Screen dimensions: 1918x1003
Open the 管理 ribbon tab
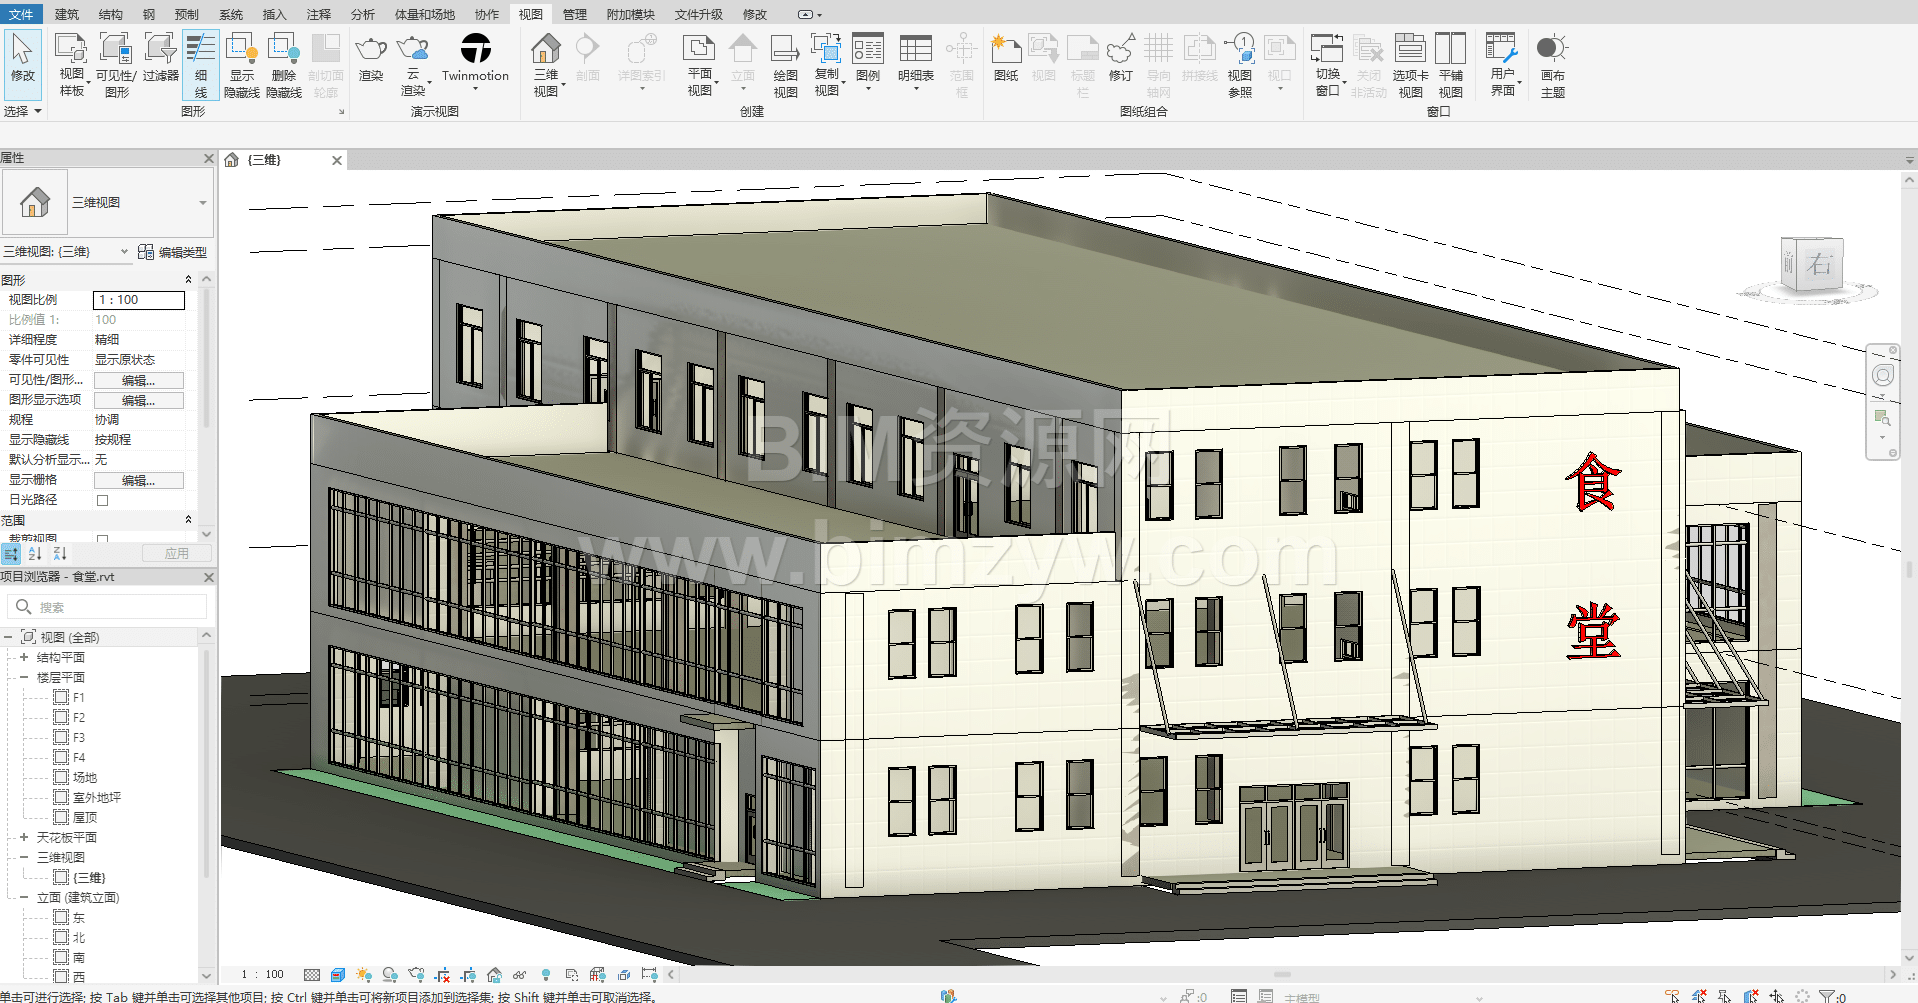pyautogui.click(x=574, y=14)
